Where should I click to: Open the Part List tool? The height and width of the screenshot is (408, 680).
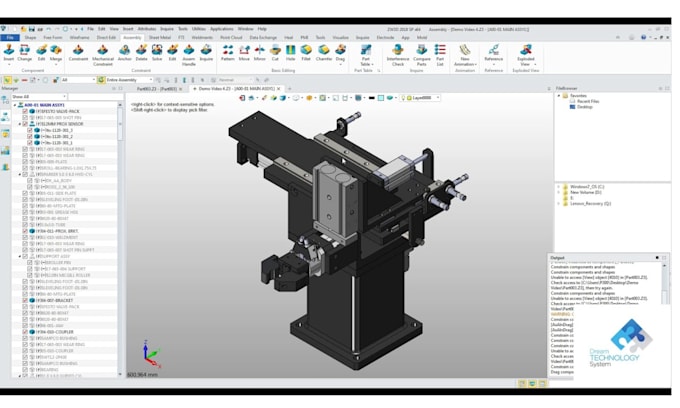point(440,55)
